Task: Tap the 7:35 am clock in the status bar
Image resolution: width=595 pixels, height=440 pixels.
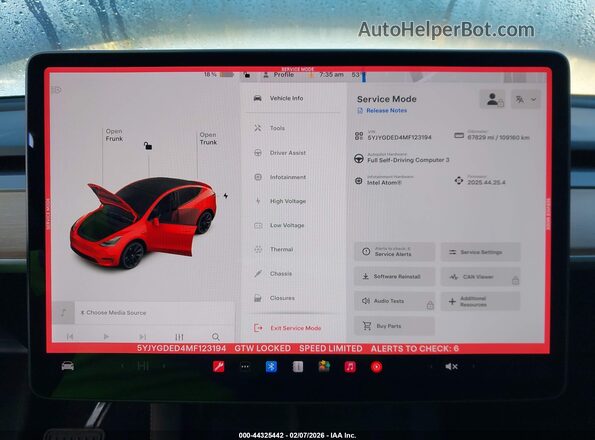Action: pyautogui.click(x=331, y=75)
